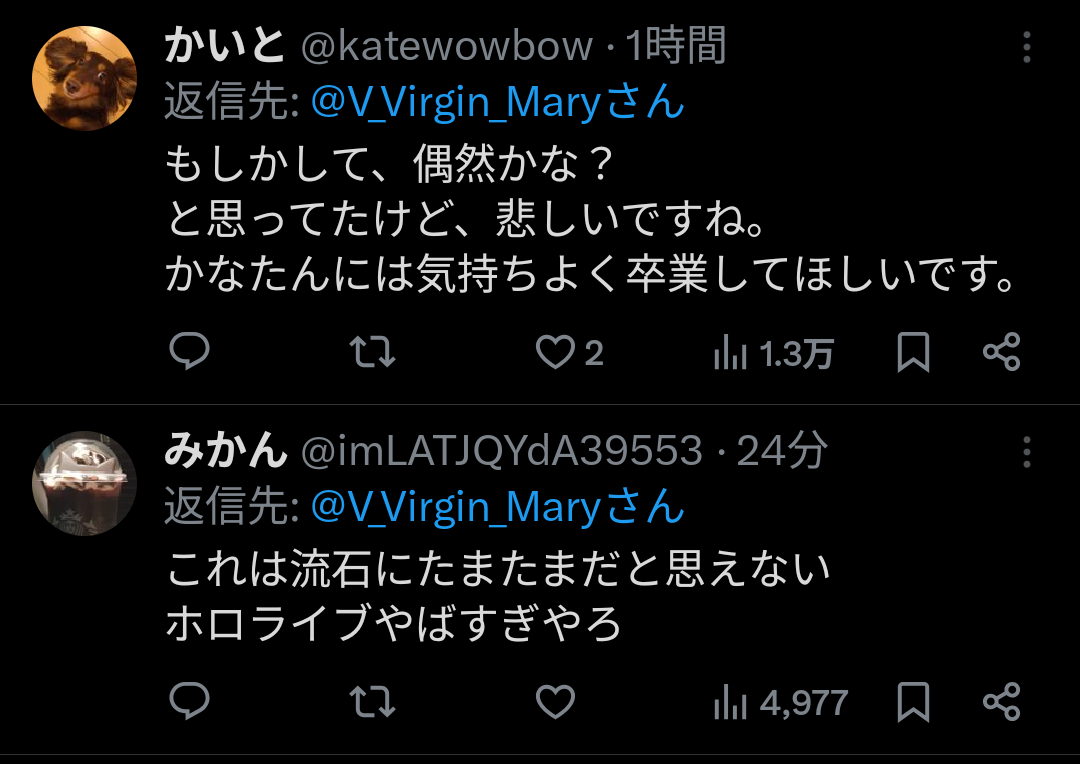This screenshot has width=1080, height=764.
Task: Retweet みかん's reply
Action: 372,702
